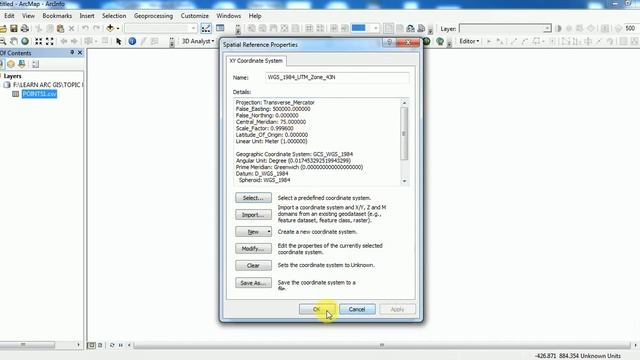Click the Full Extent globe icon
640x360 pixels.
(25, 41)
